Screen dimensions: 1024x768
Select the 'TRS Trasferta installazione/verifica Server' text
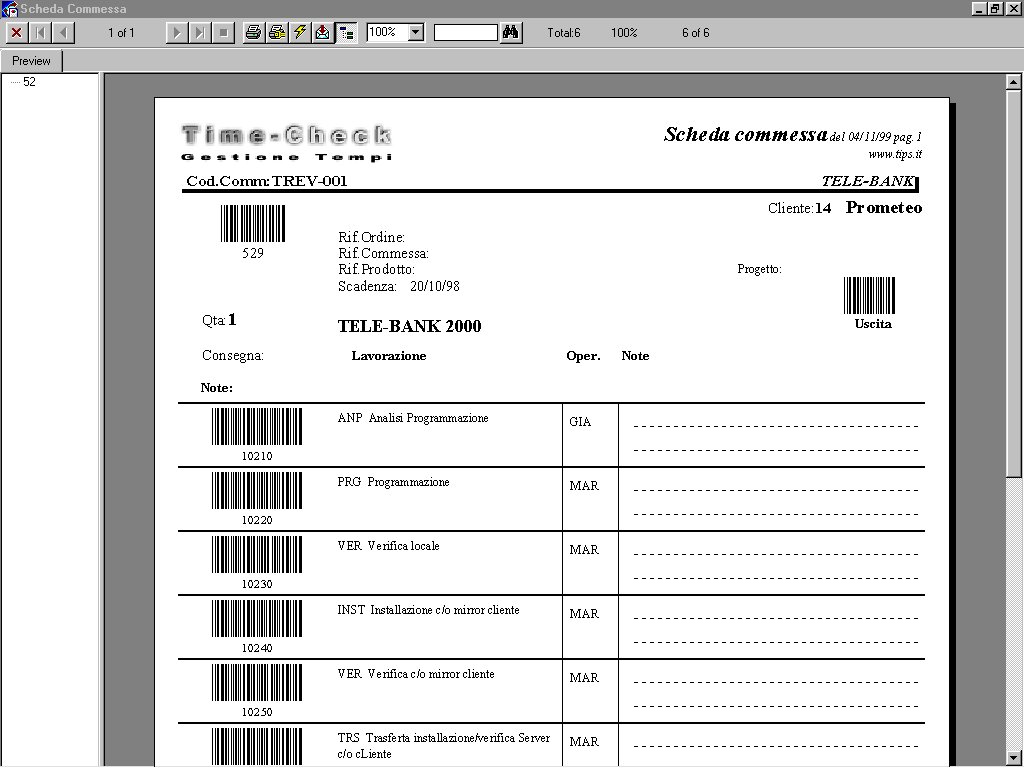444,738
